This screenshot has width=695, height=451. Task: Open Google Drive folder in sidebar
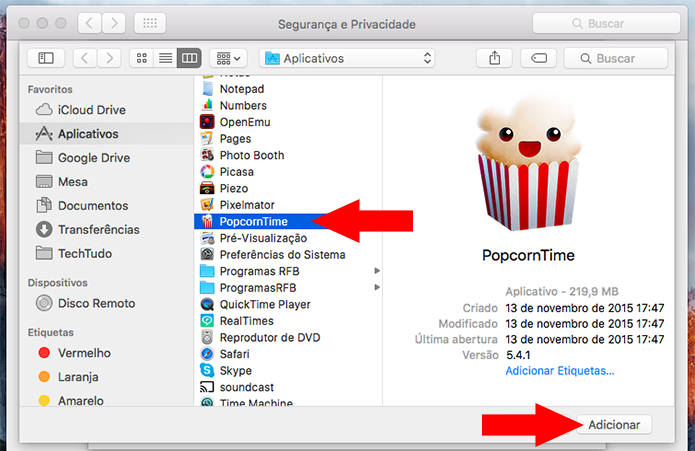[x=106, y=158]
